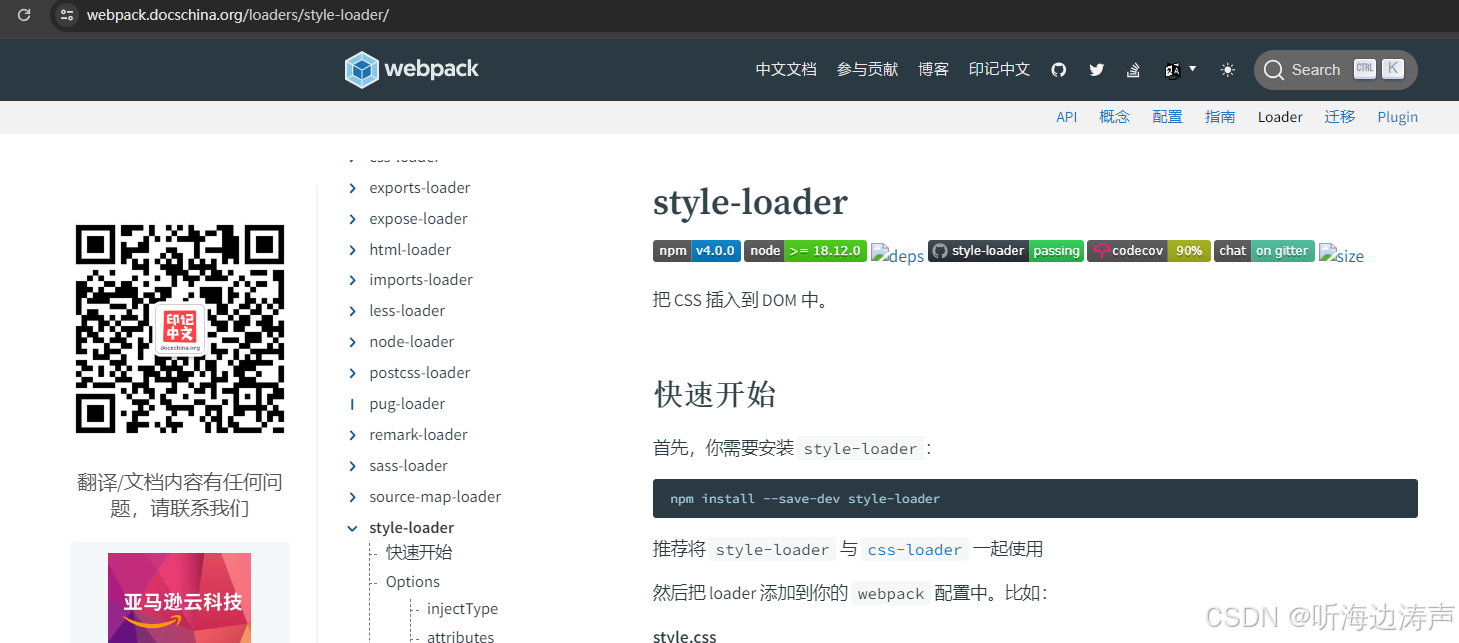Screen dimensions: 1459x643
Task: Open the translation language dropdown
Action: [1180, 69]
